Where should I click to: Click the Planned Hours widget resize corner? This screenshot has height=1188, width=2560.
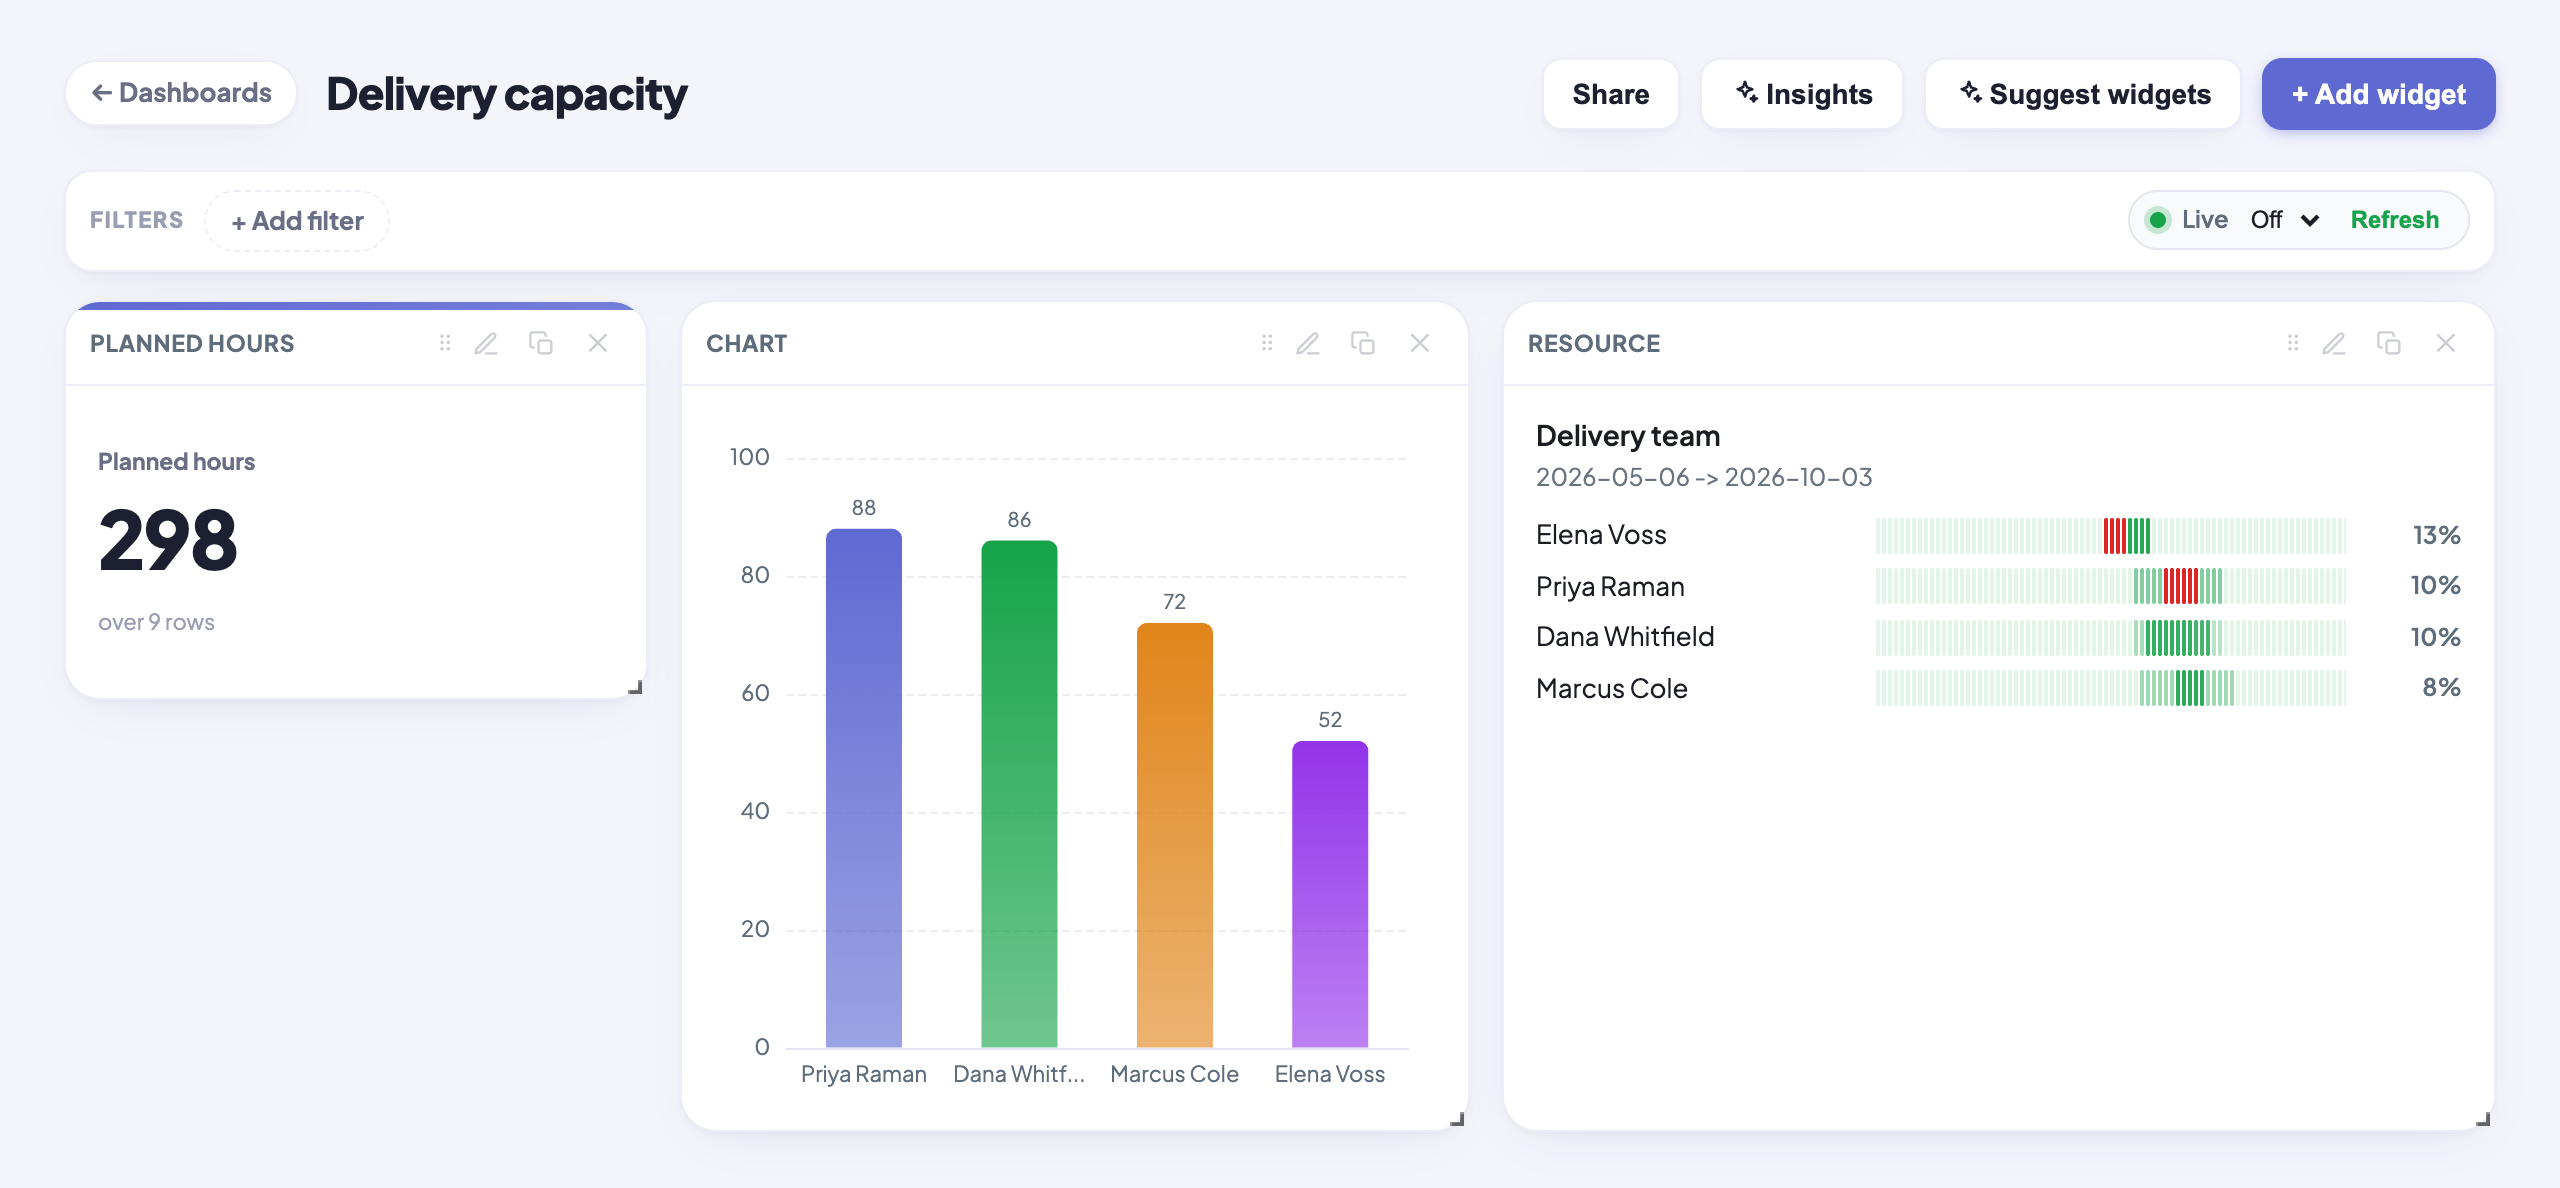[635, 687]
